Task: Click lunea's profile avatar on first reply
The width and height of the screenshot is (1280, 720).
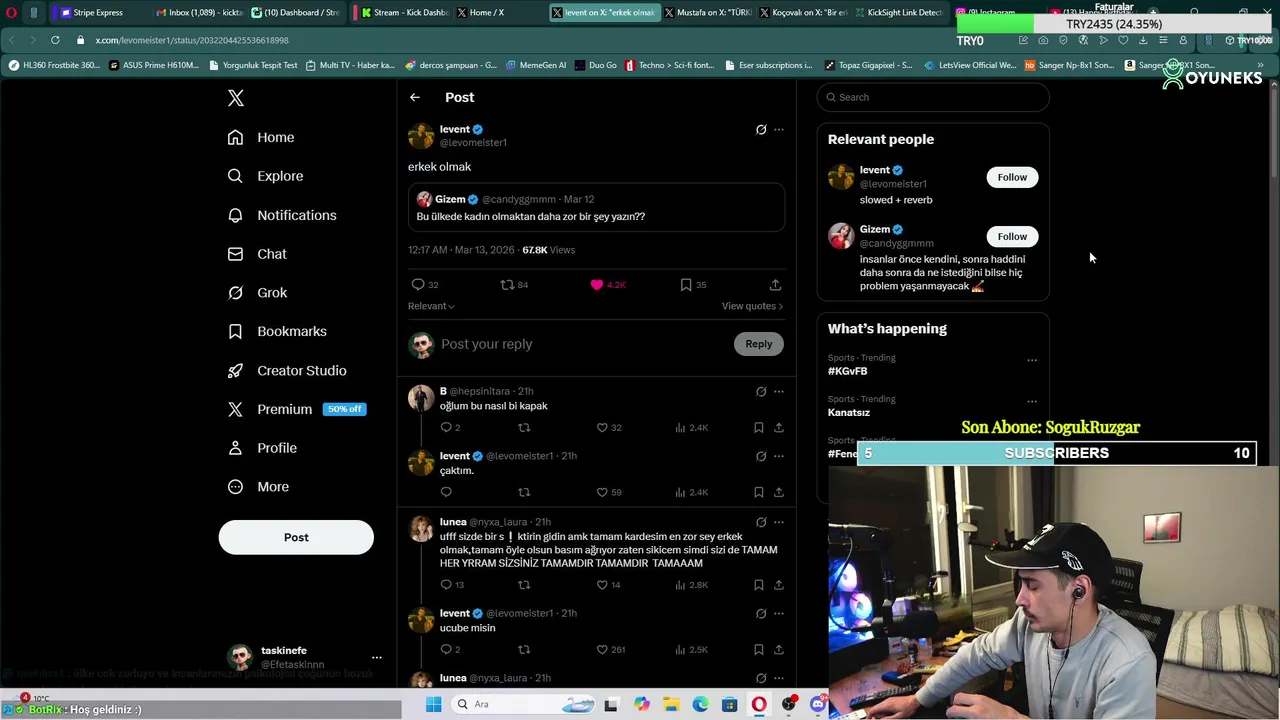Action: click(421, 530)
